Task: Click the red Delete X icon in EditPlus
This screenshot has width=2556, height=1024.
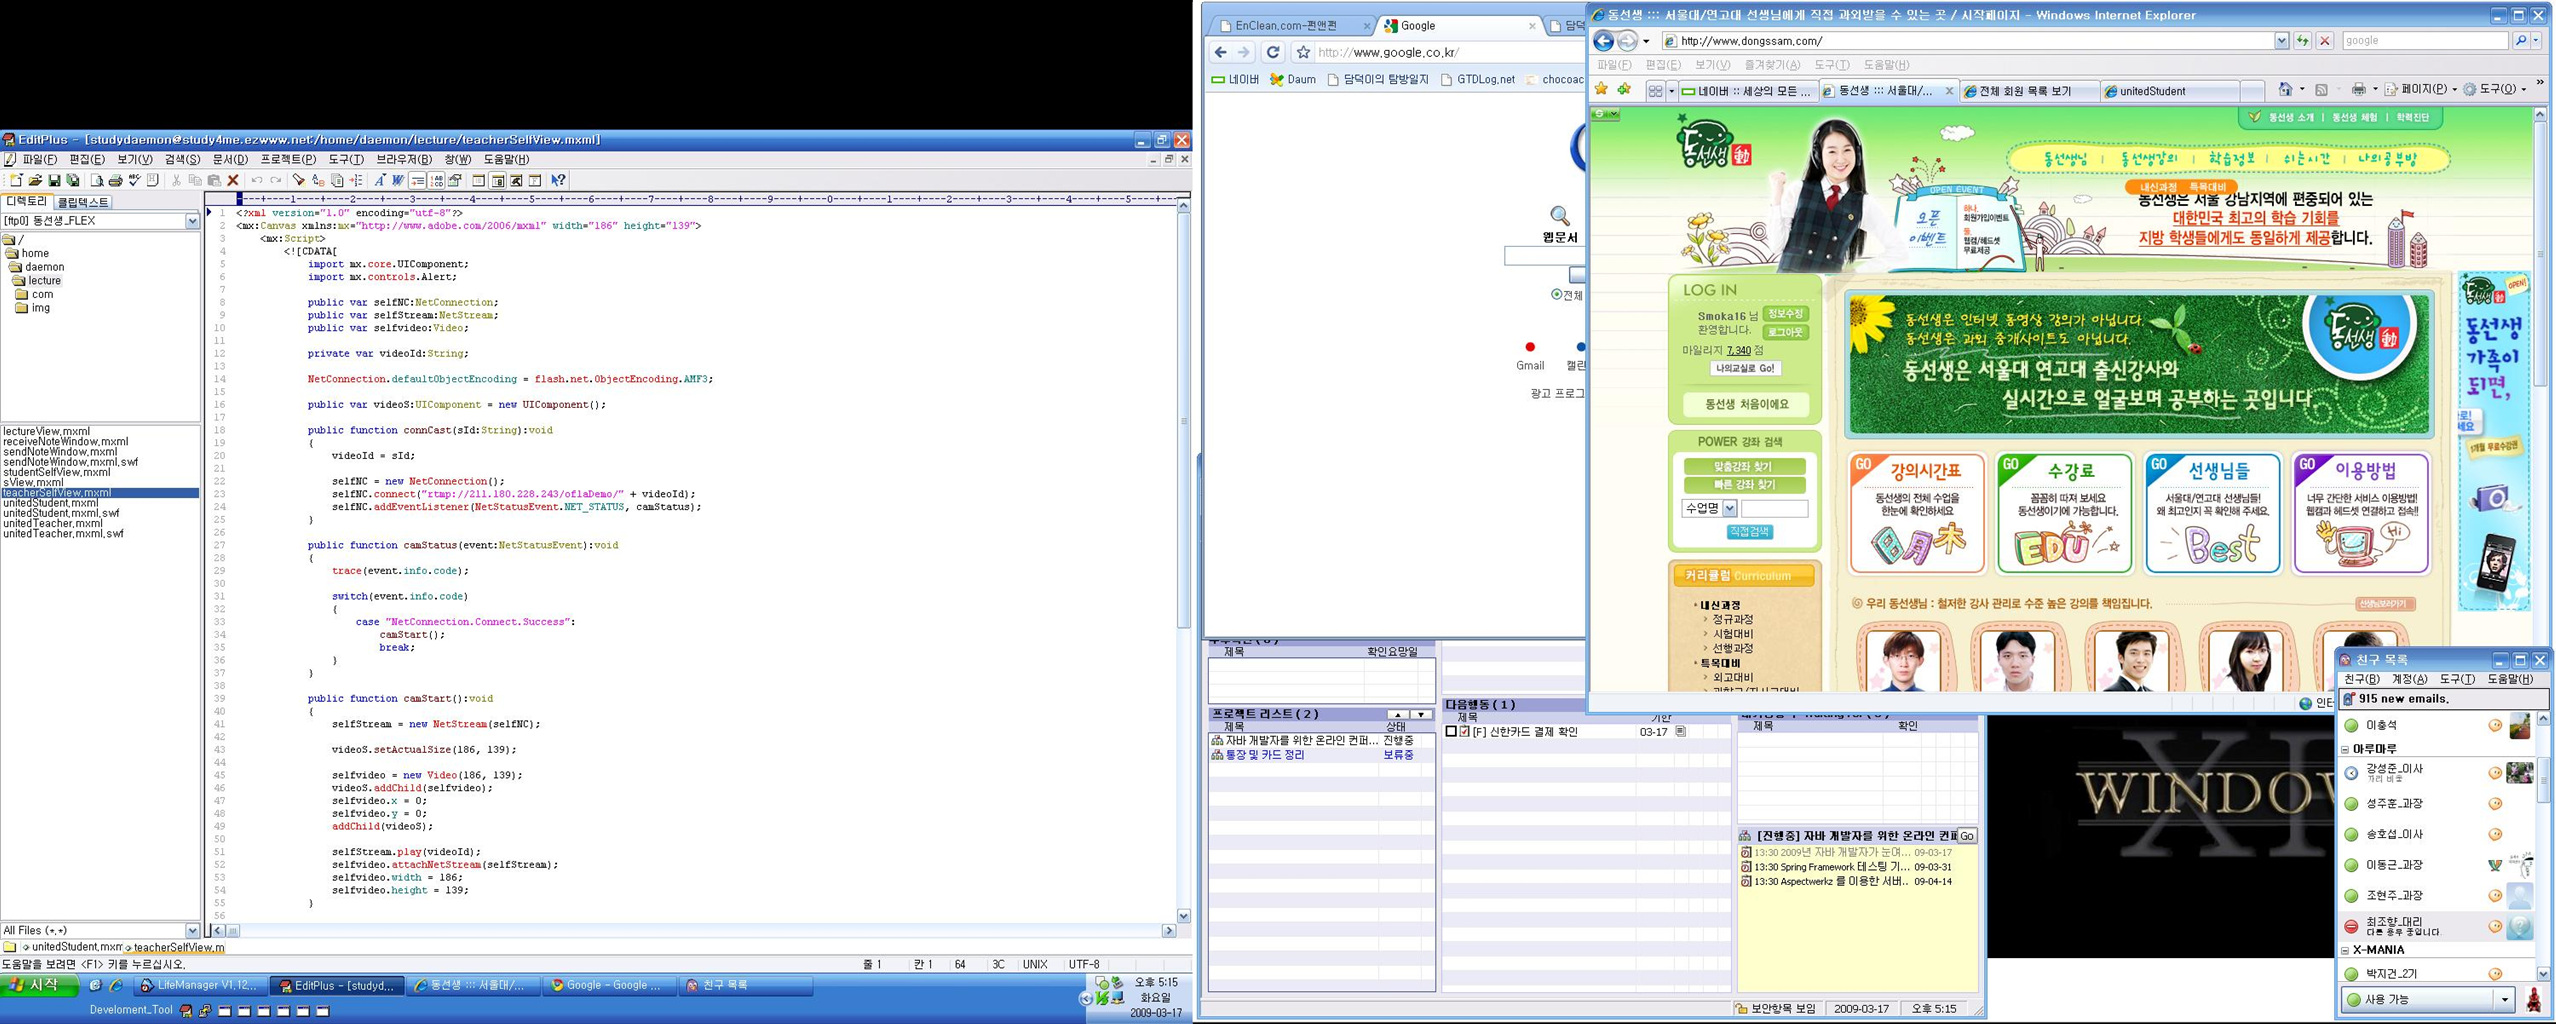Action: 233,180
